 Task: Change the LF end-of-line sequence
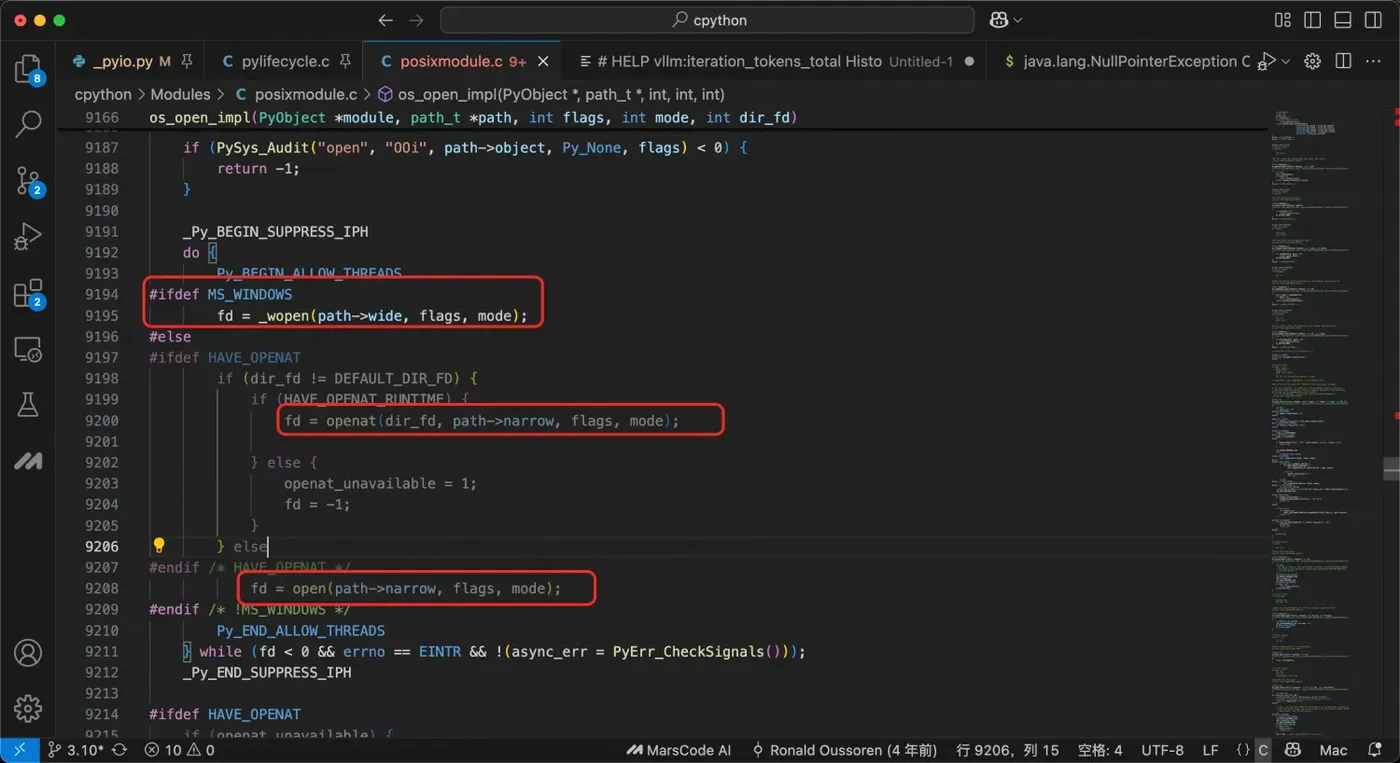point(1210,750)
